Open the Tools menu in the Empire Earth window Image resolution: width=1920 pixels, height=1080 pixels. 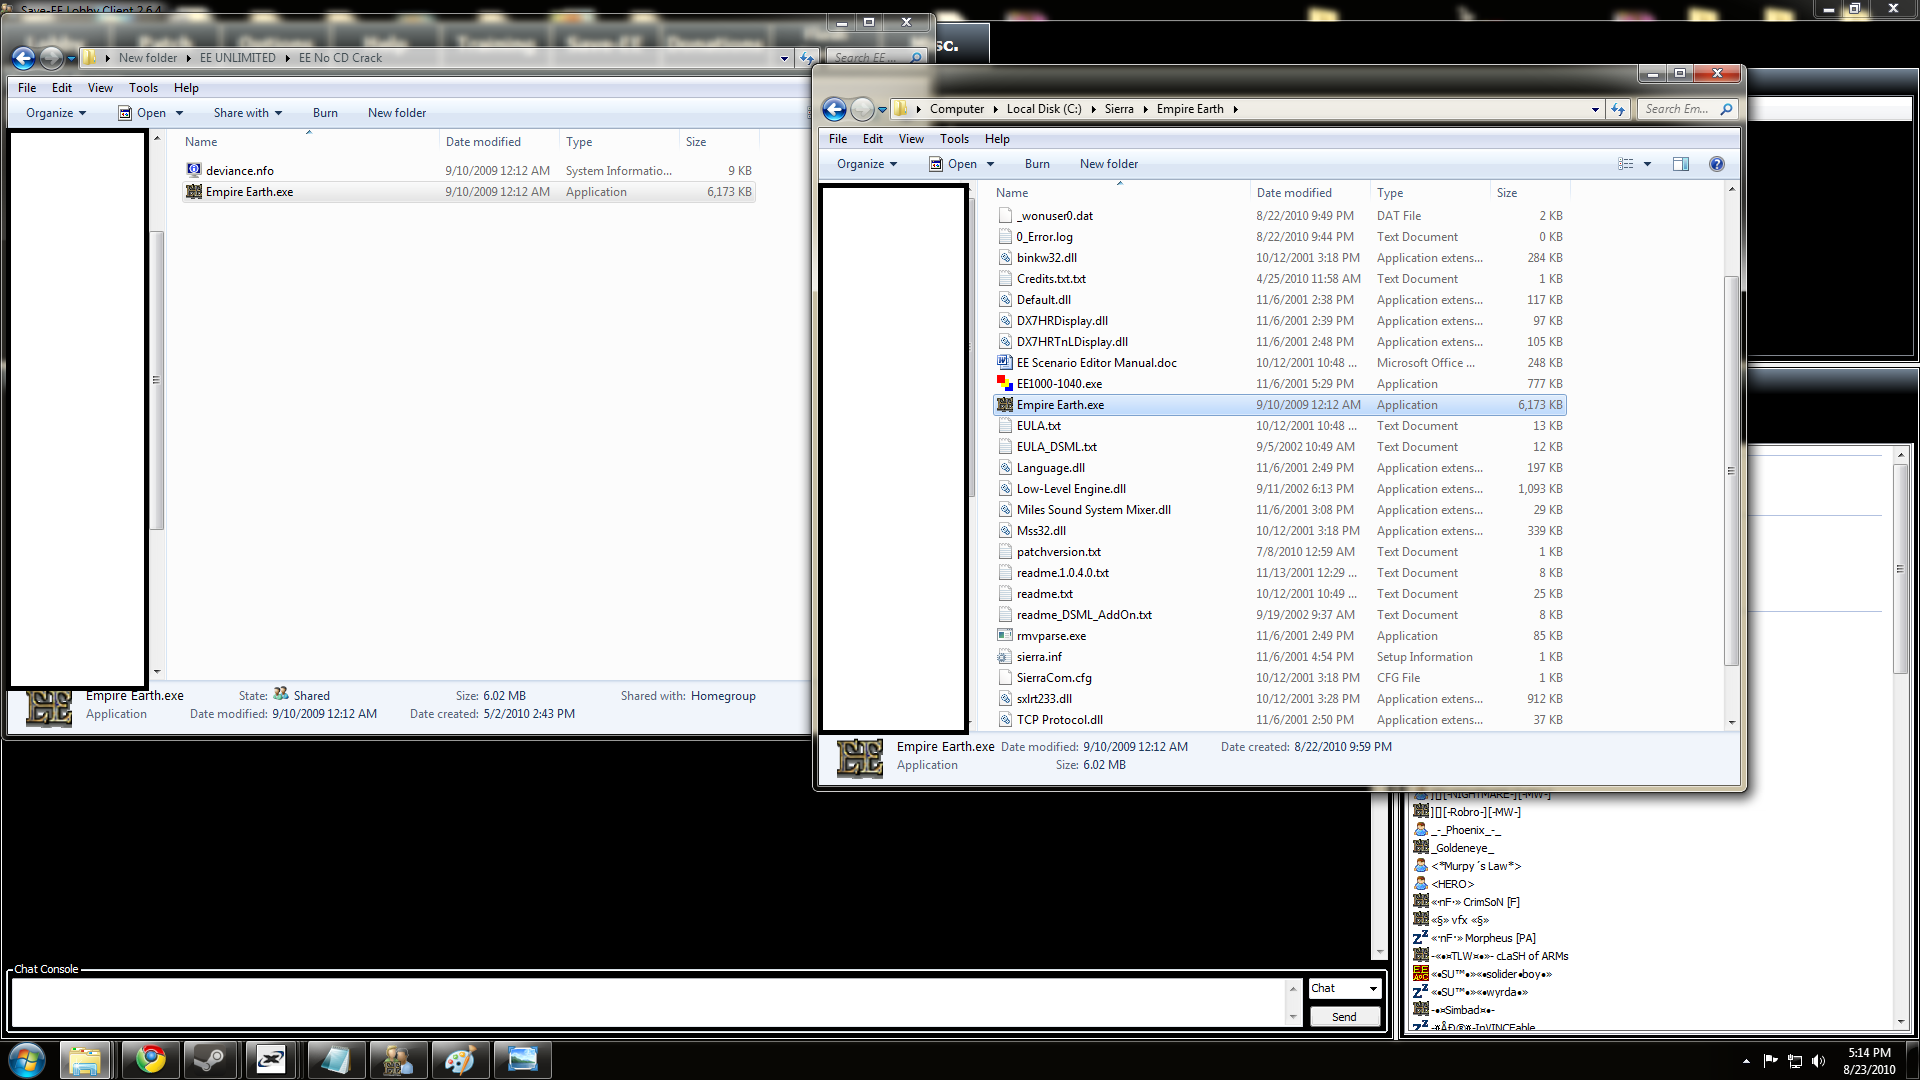pyautogui.click(x=953, y=139)
